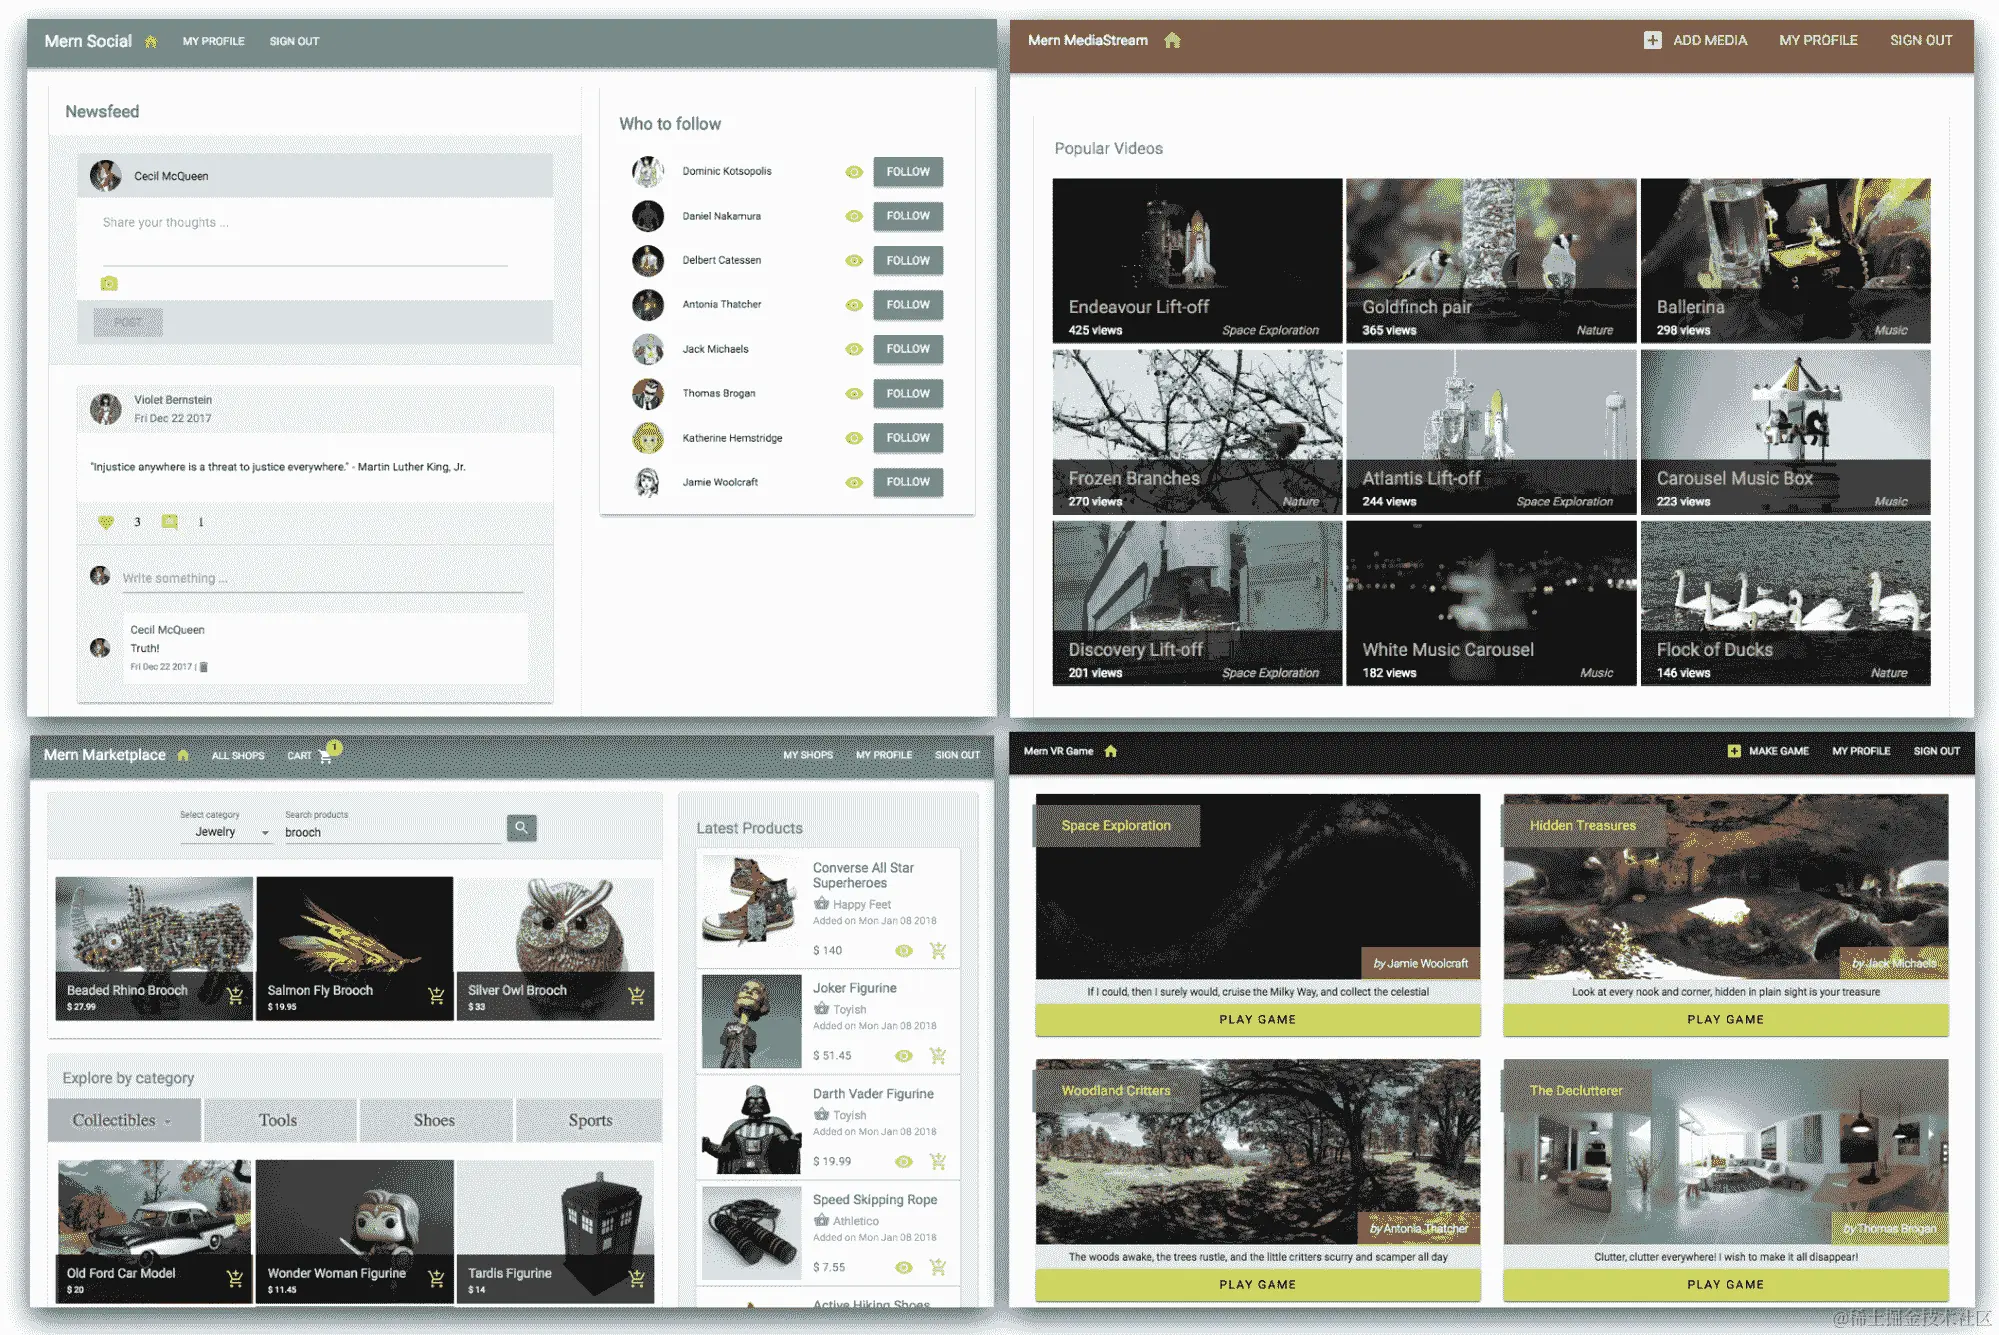Click camera icon under Share your thoughts
This screenshot has width=1999, height=1335.
(x=109, y=284)
